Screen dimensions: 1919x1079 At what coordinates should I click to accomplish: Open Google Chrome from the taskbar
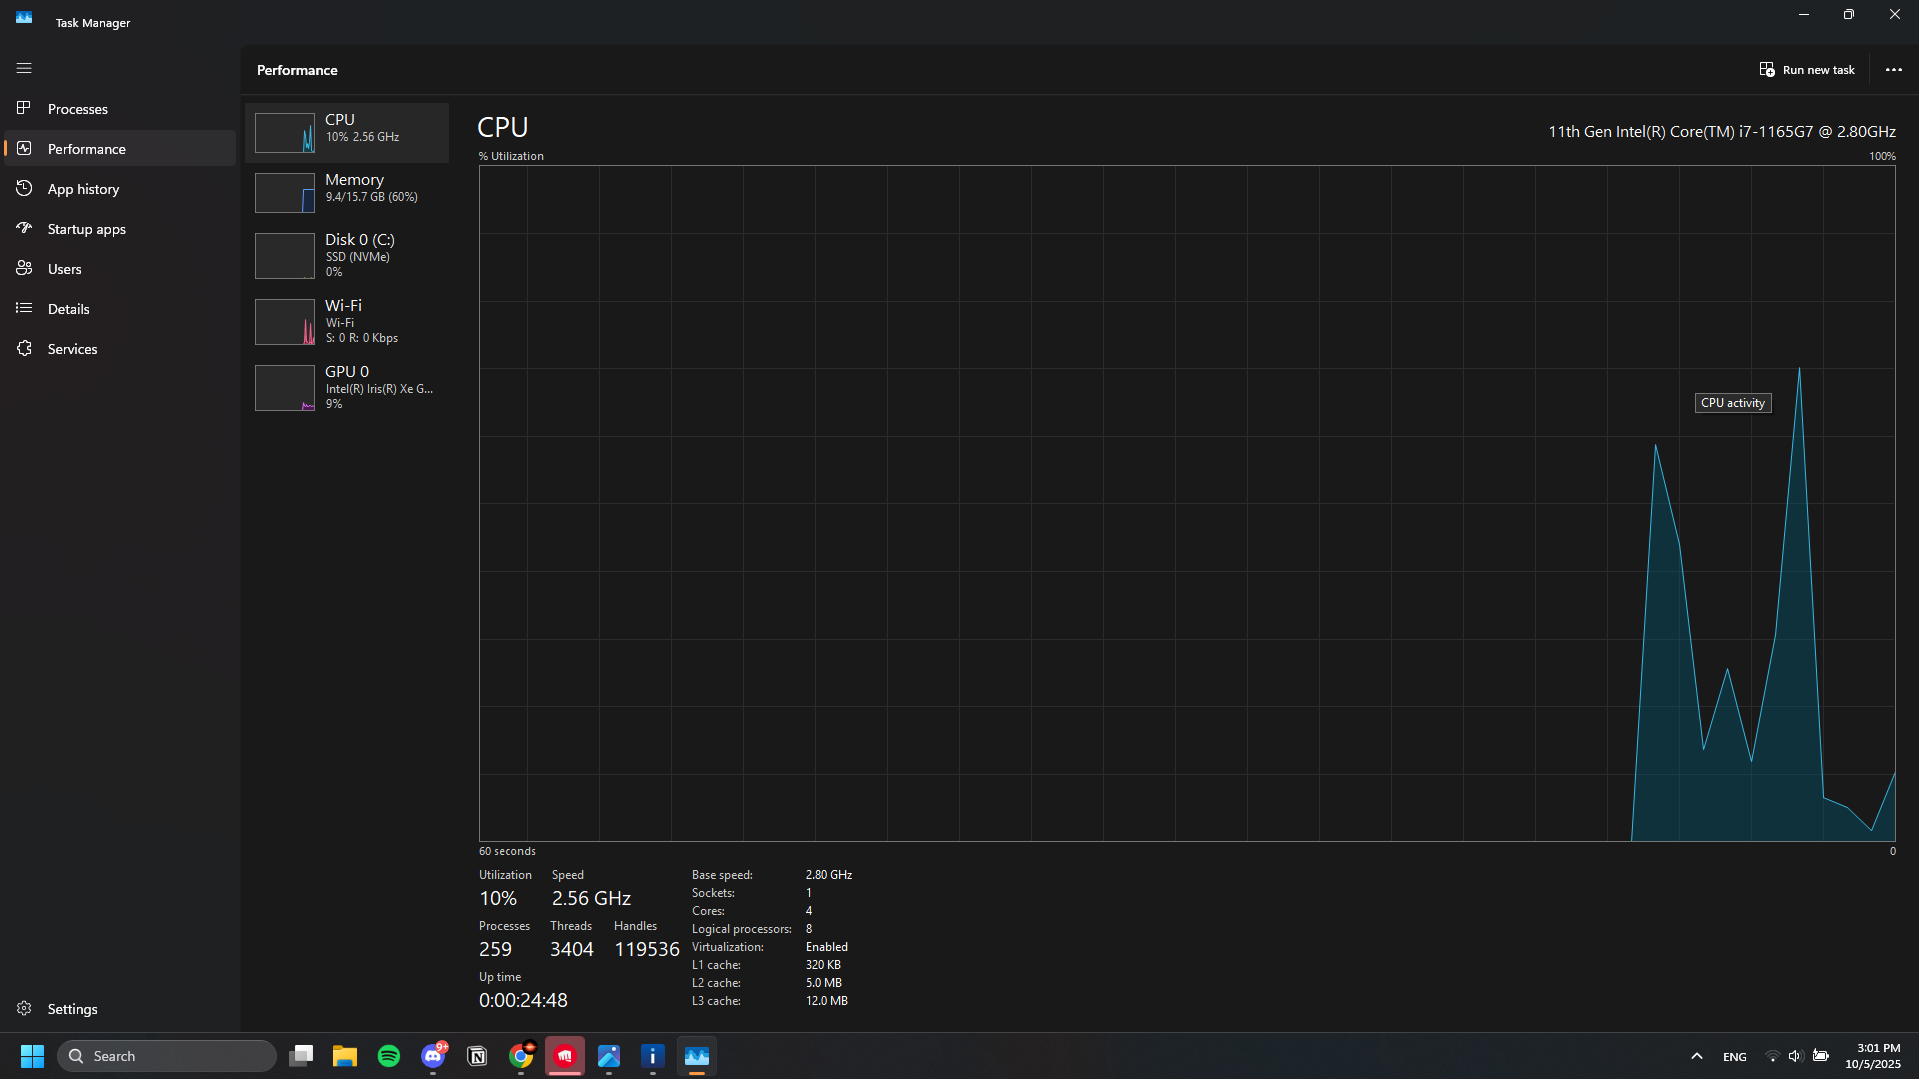point(521,1056)
